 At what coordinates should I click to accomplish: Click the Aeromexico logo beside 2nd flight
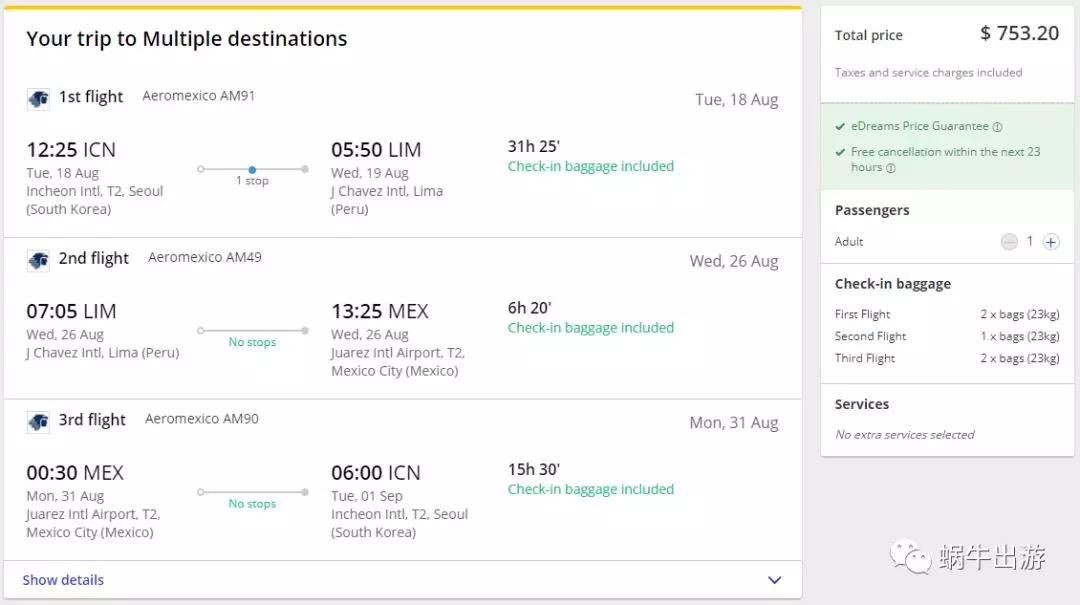coord(38,260)
